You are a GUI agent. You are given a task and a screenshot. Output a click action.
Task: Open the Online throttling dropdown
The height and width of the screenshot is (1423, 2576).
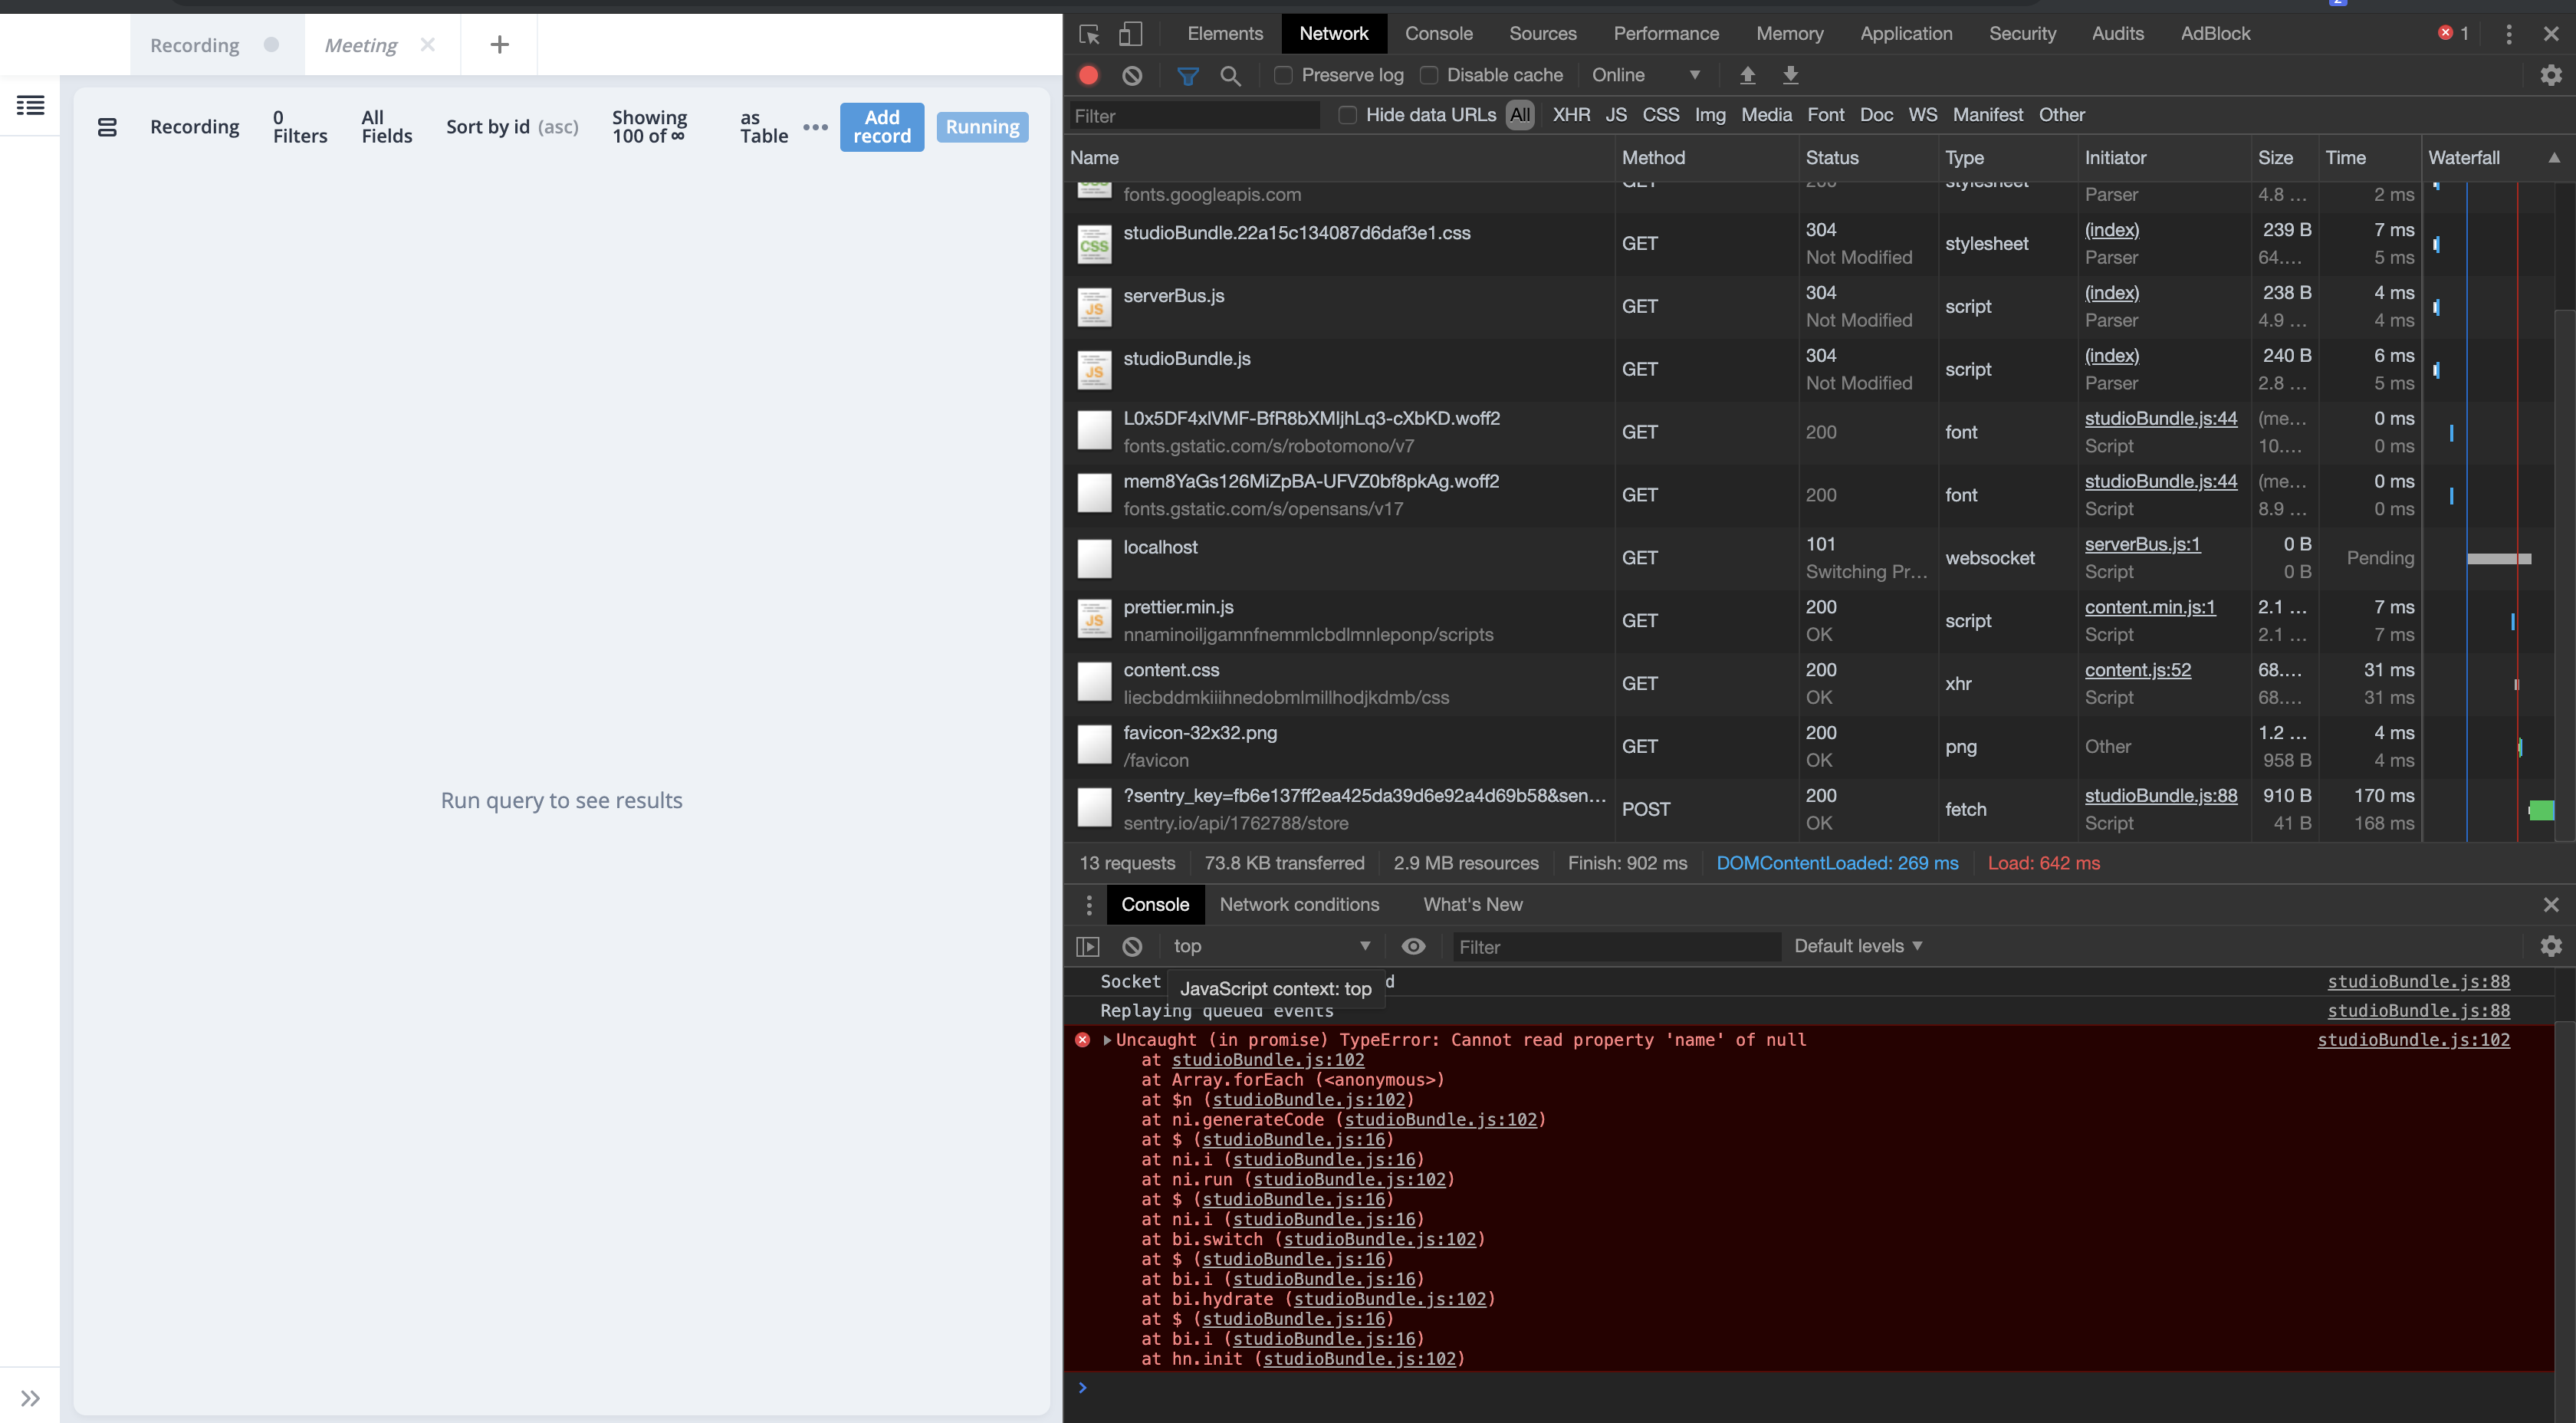[1645, 75]
